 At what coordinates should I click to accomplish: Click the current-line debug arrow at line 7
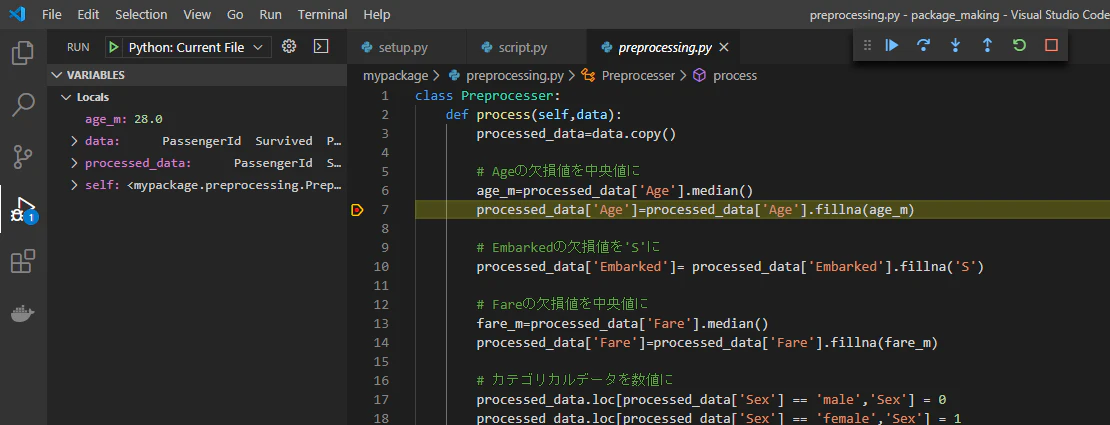click(x=357, y=210)
